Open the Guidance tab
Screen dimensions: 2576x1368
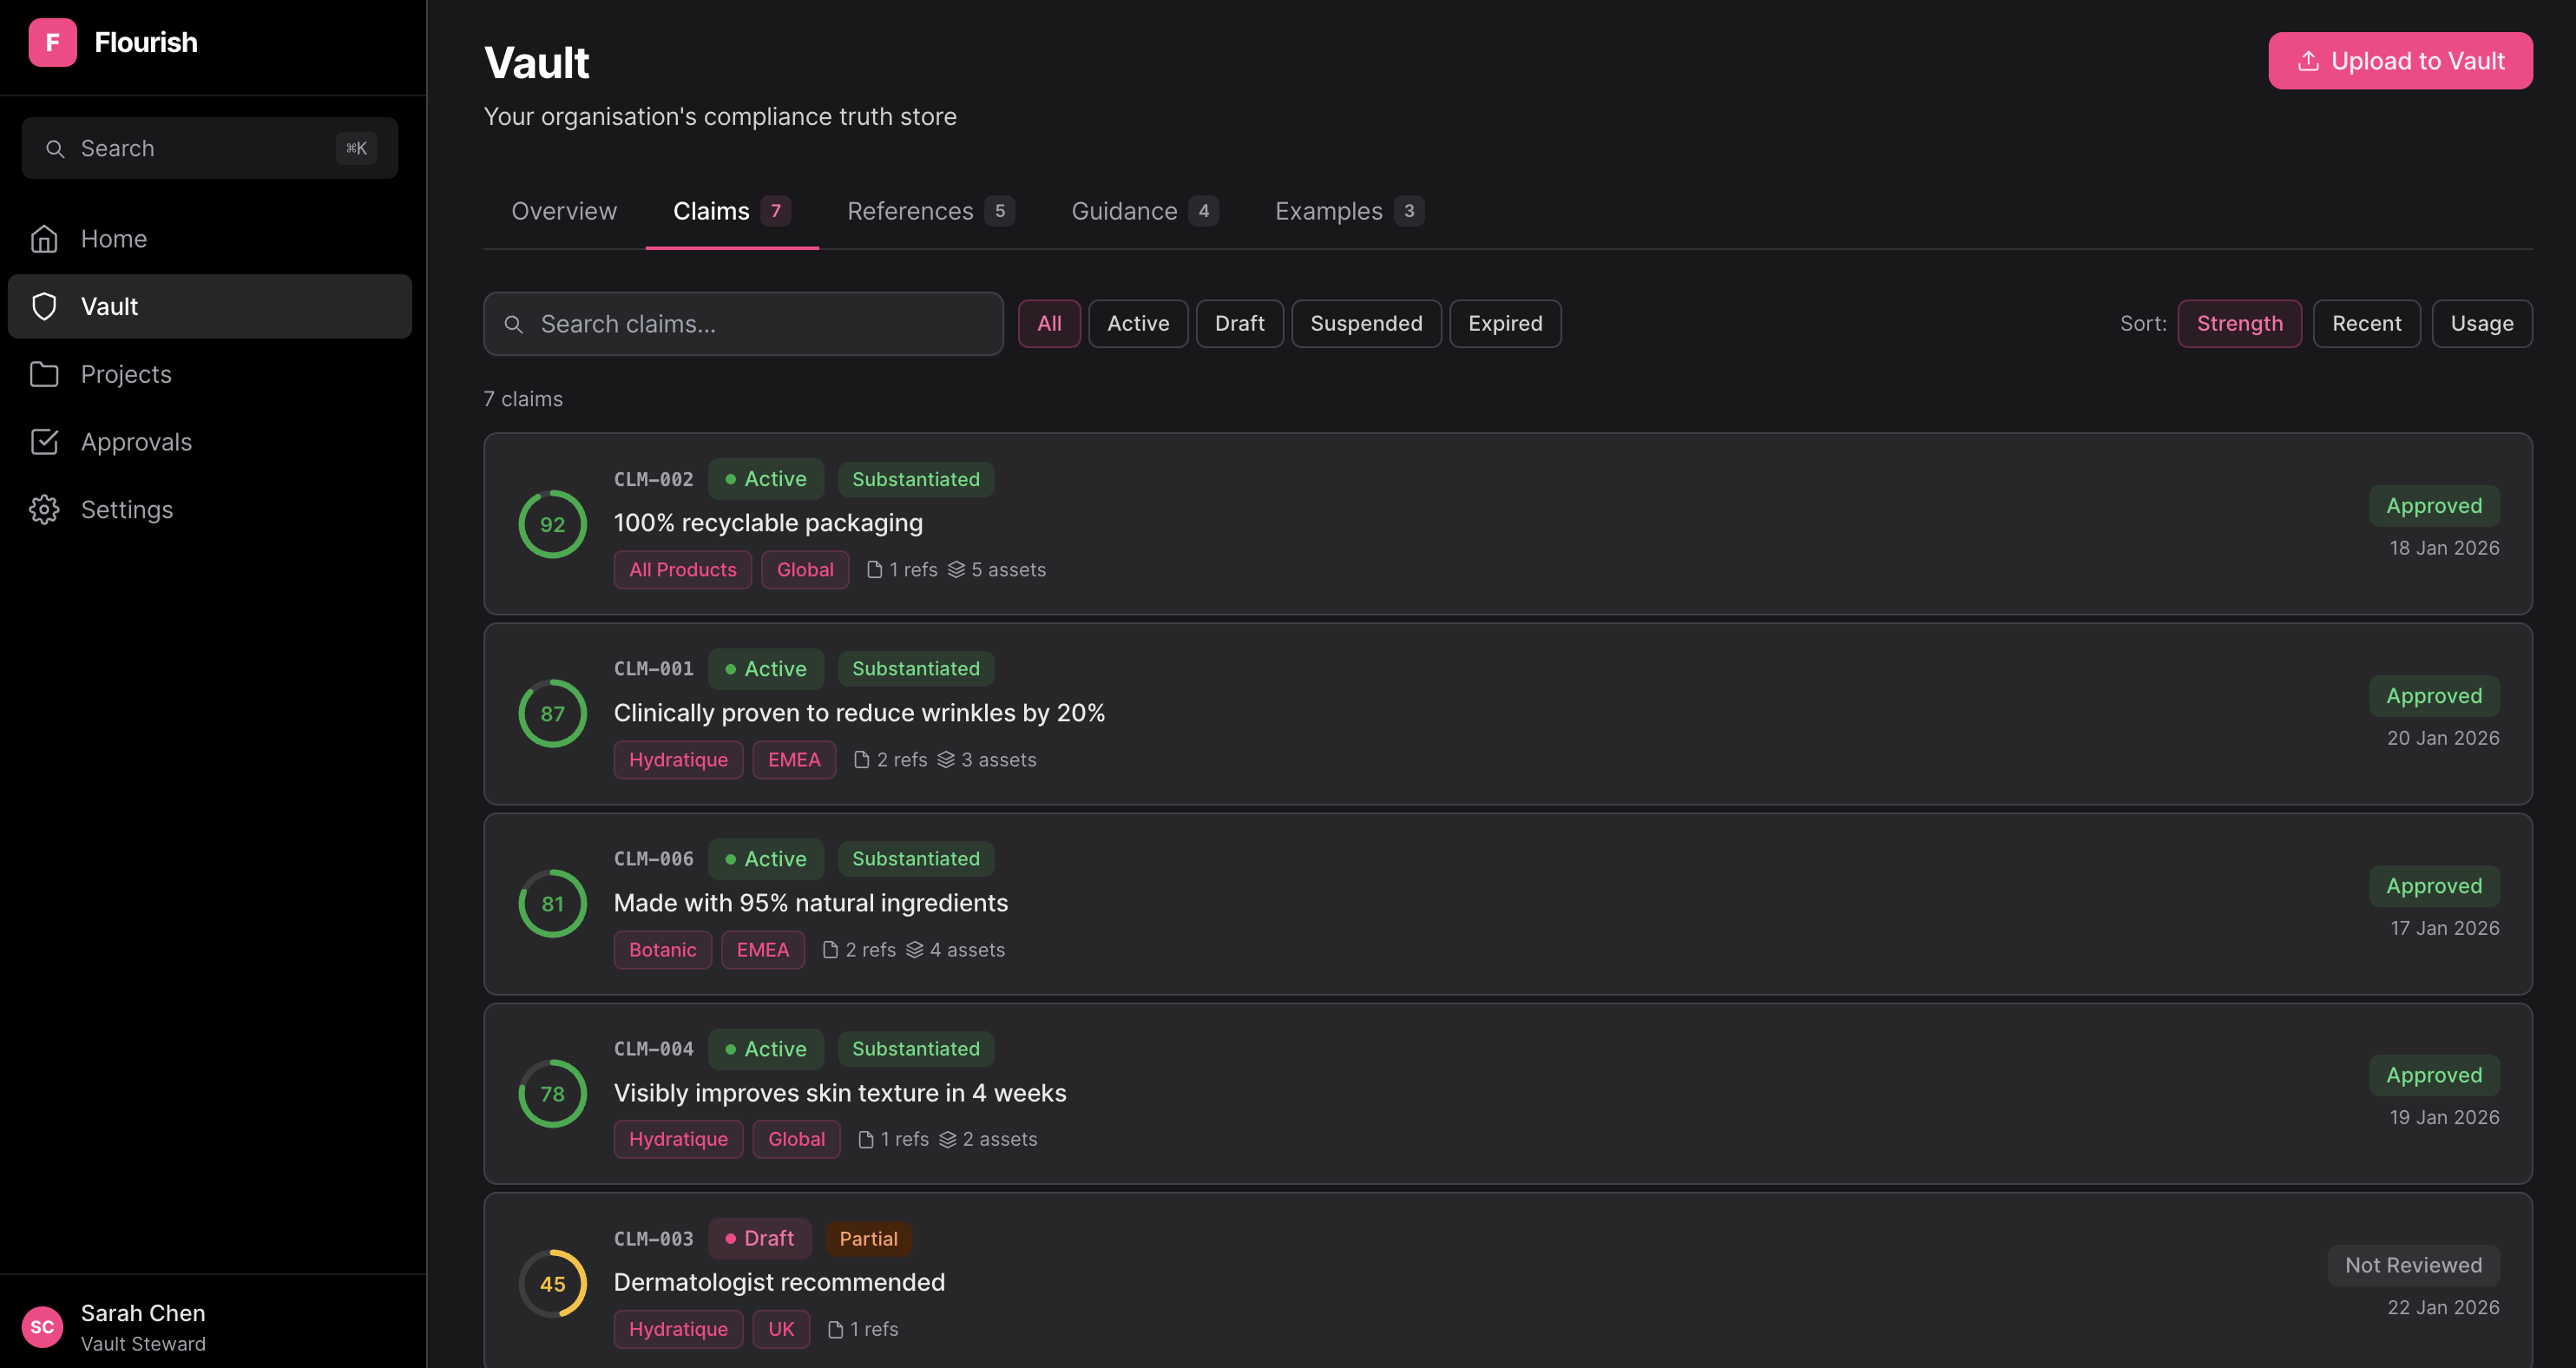(x=1124, y=210)
